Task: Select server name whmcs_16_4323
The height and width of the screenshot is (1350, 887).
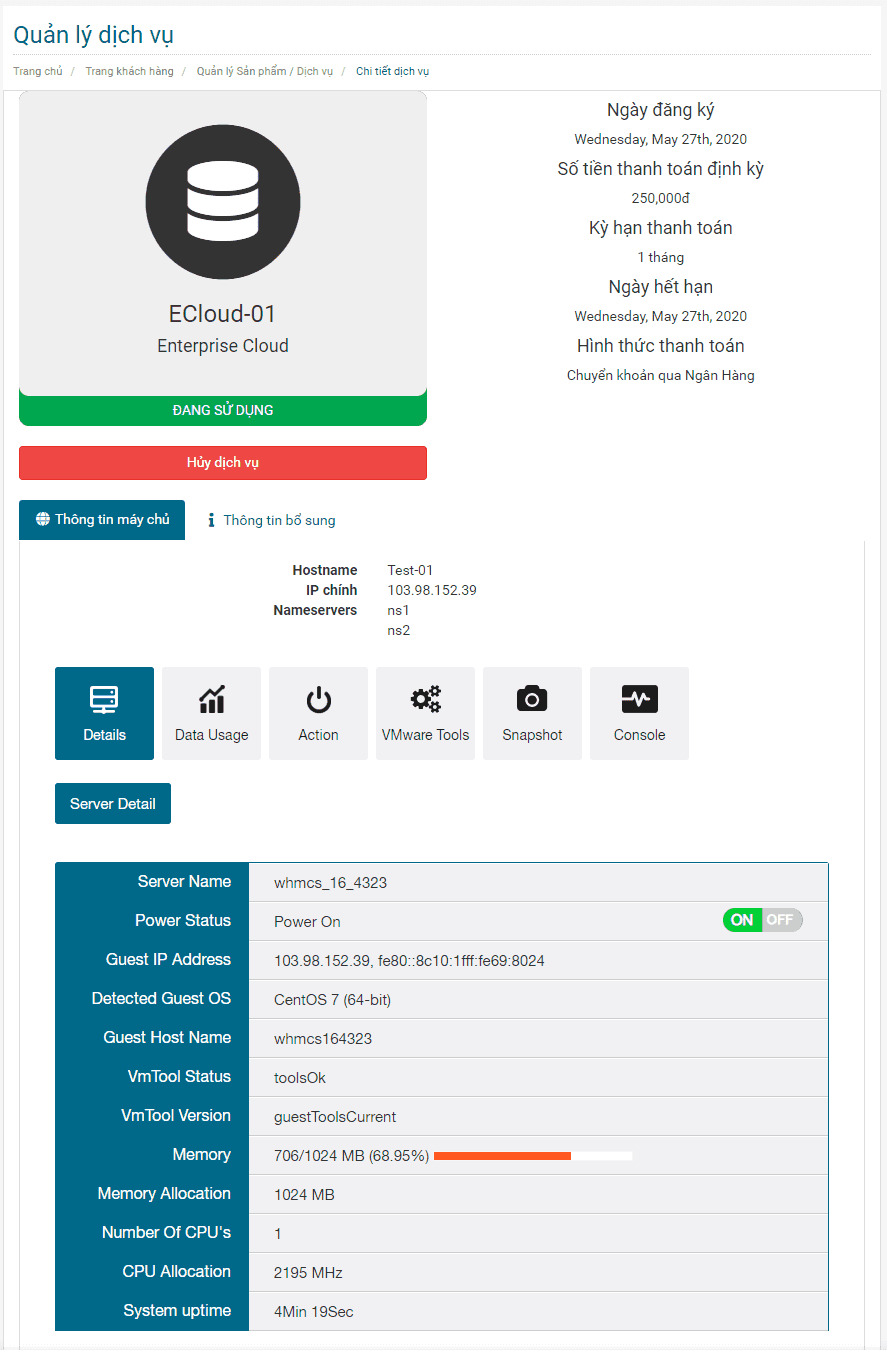Action: point(330,883)
